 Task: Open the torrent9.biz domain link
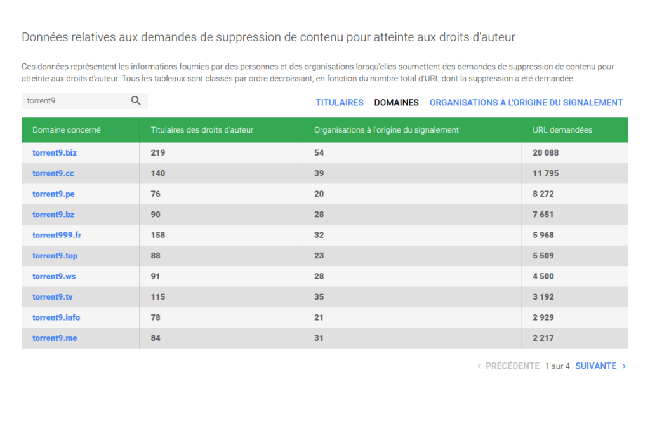54,153
